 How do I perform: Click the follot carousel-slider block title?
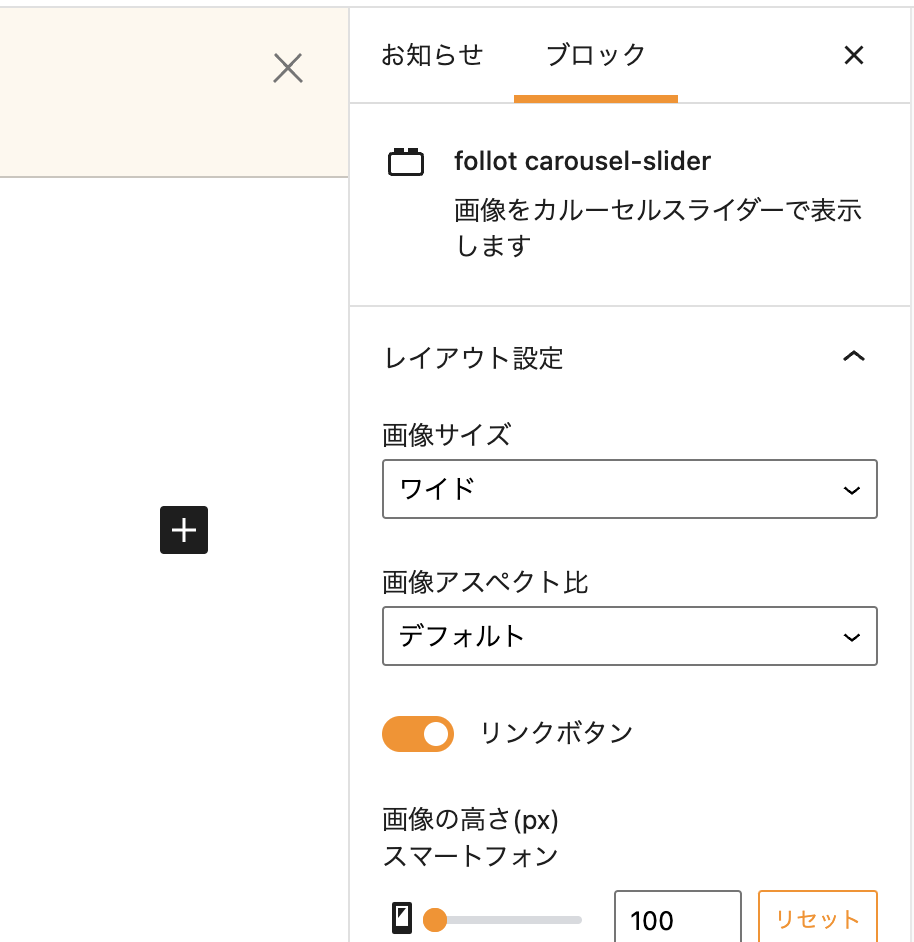click(x=582, y=161)
